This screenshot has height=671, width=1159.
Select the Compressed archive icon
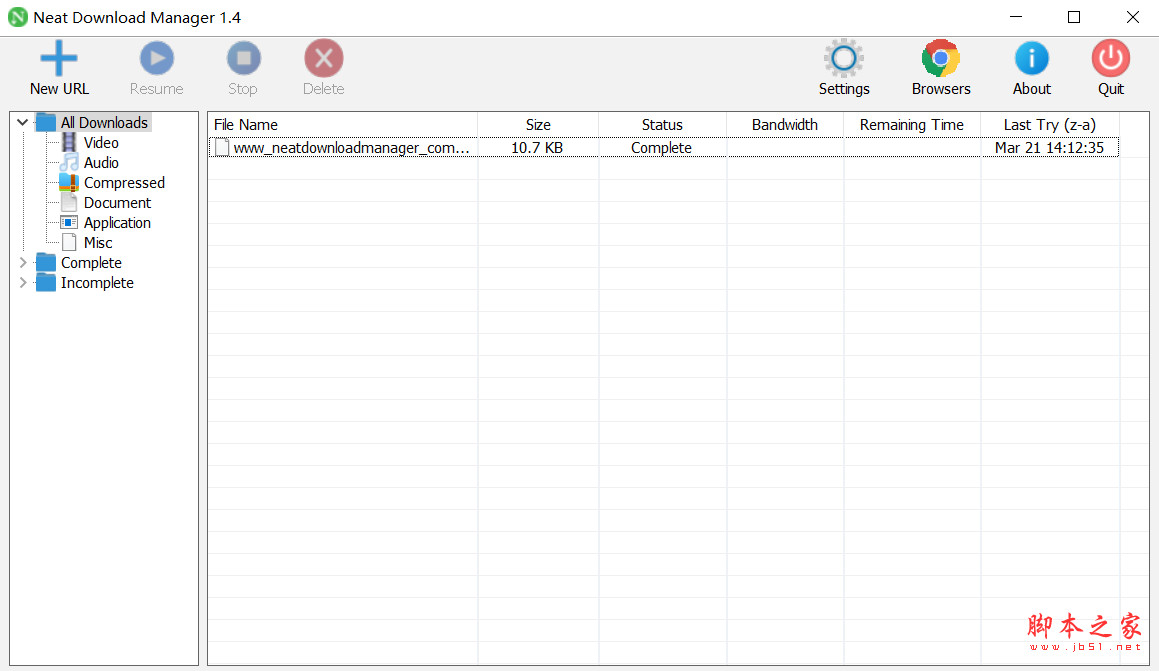[x=69, y=183]
